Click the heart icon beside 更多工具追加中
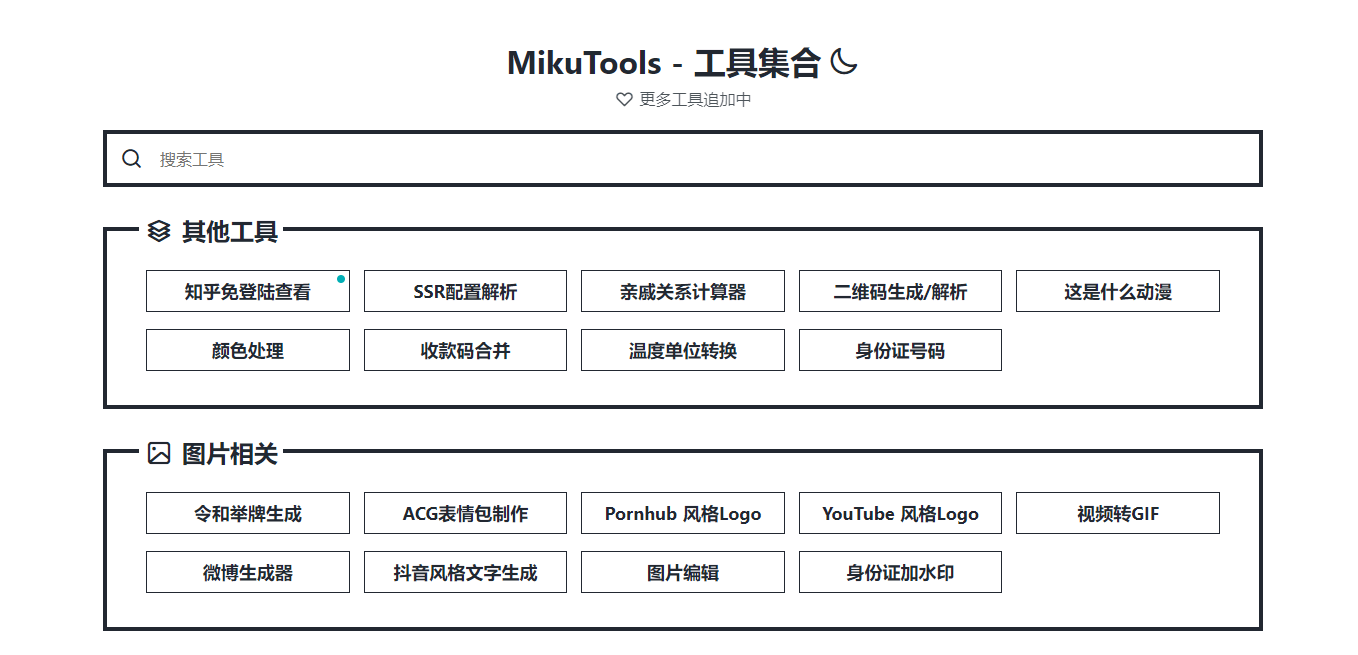The height and width of the screenshot is (655, 1358). 624,99
